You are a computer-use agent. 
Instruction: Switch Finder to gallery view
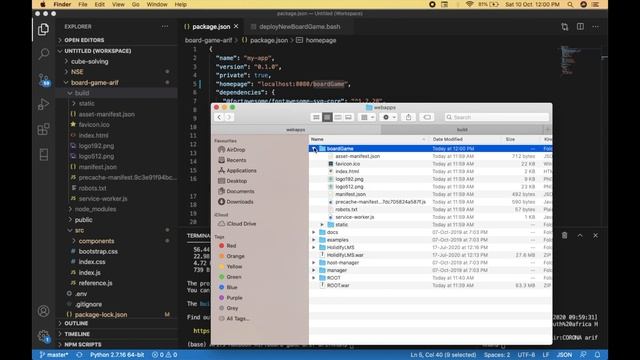348,117
